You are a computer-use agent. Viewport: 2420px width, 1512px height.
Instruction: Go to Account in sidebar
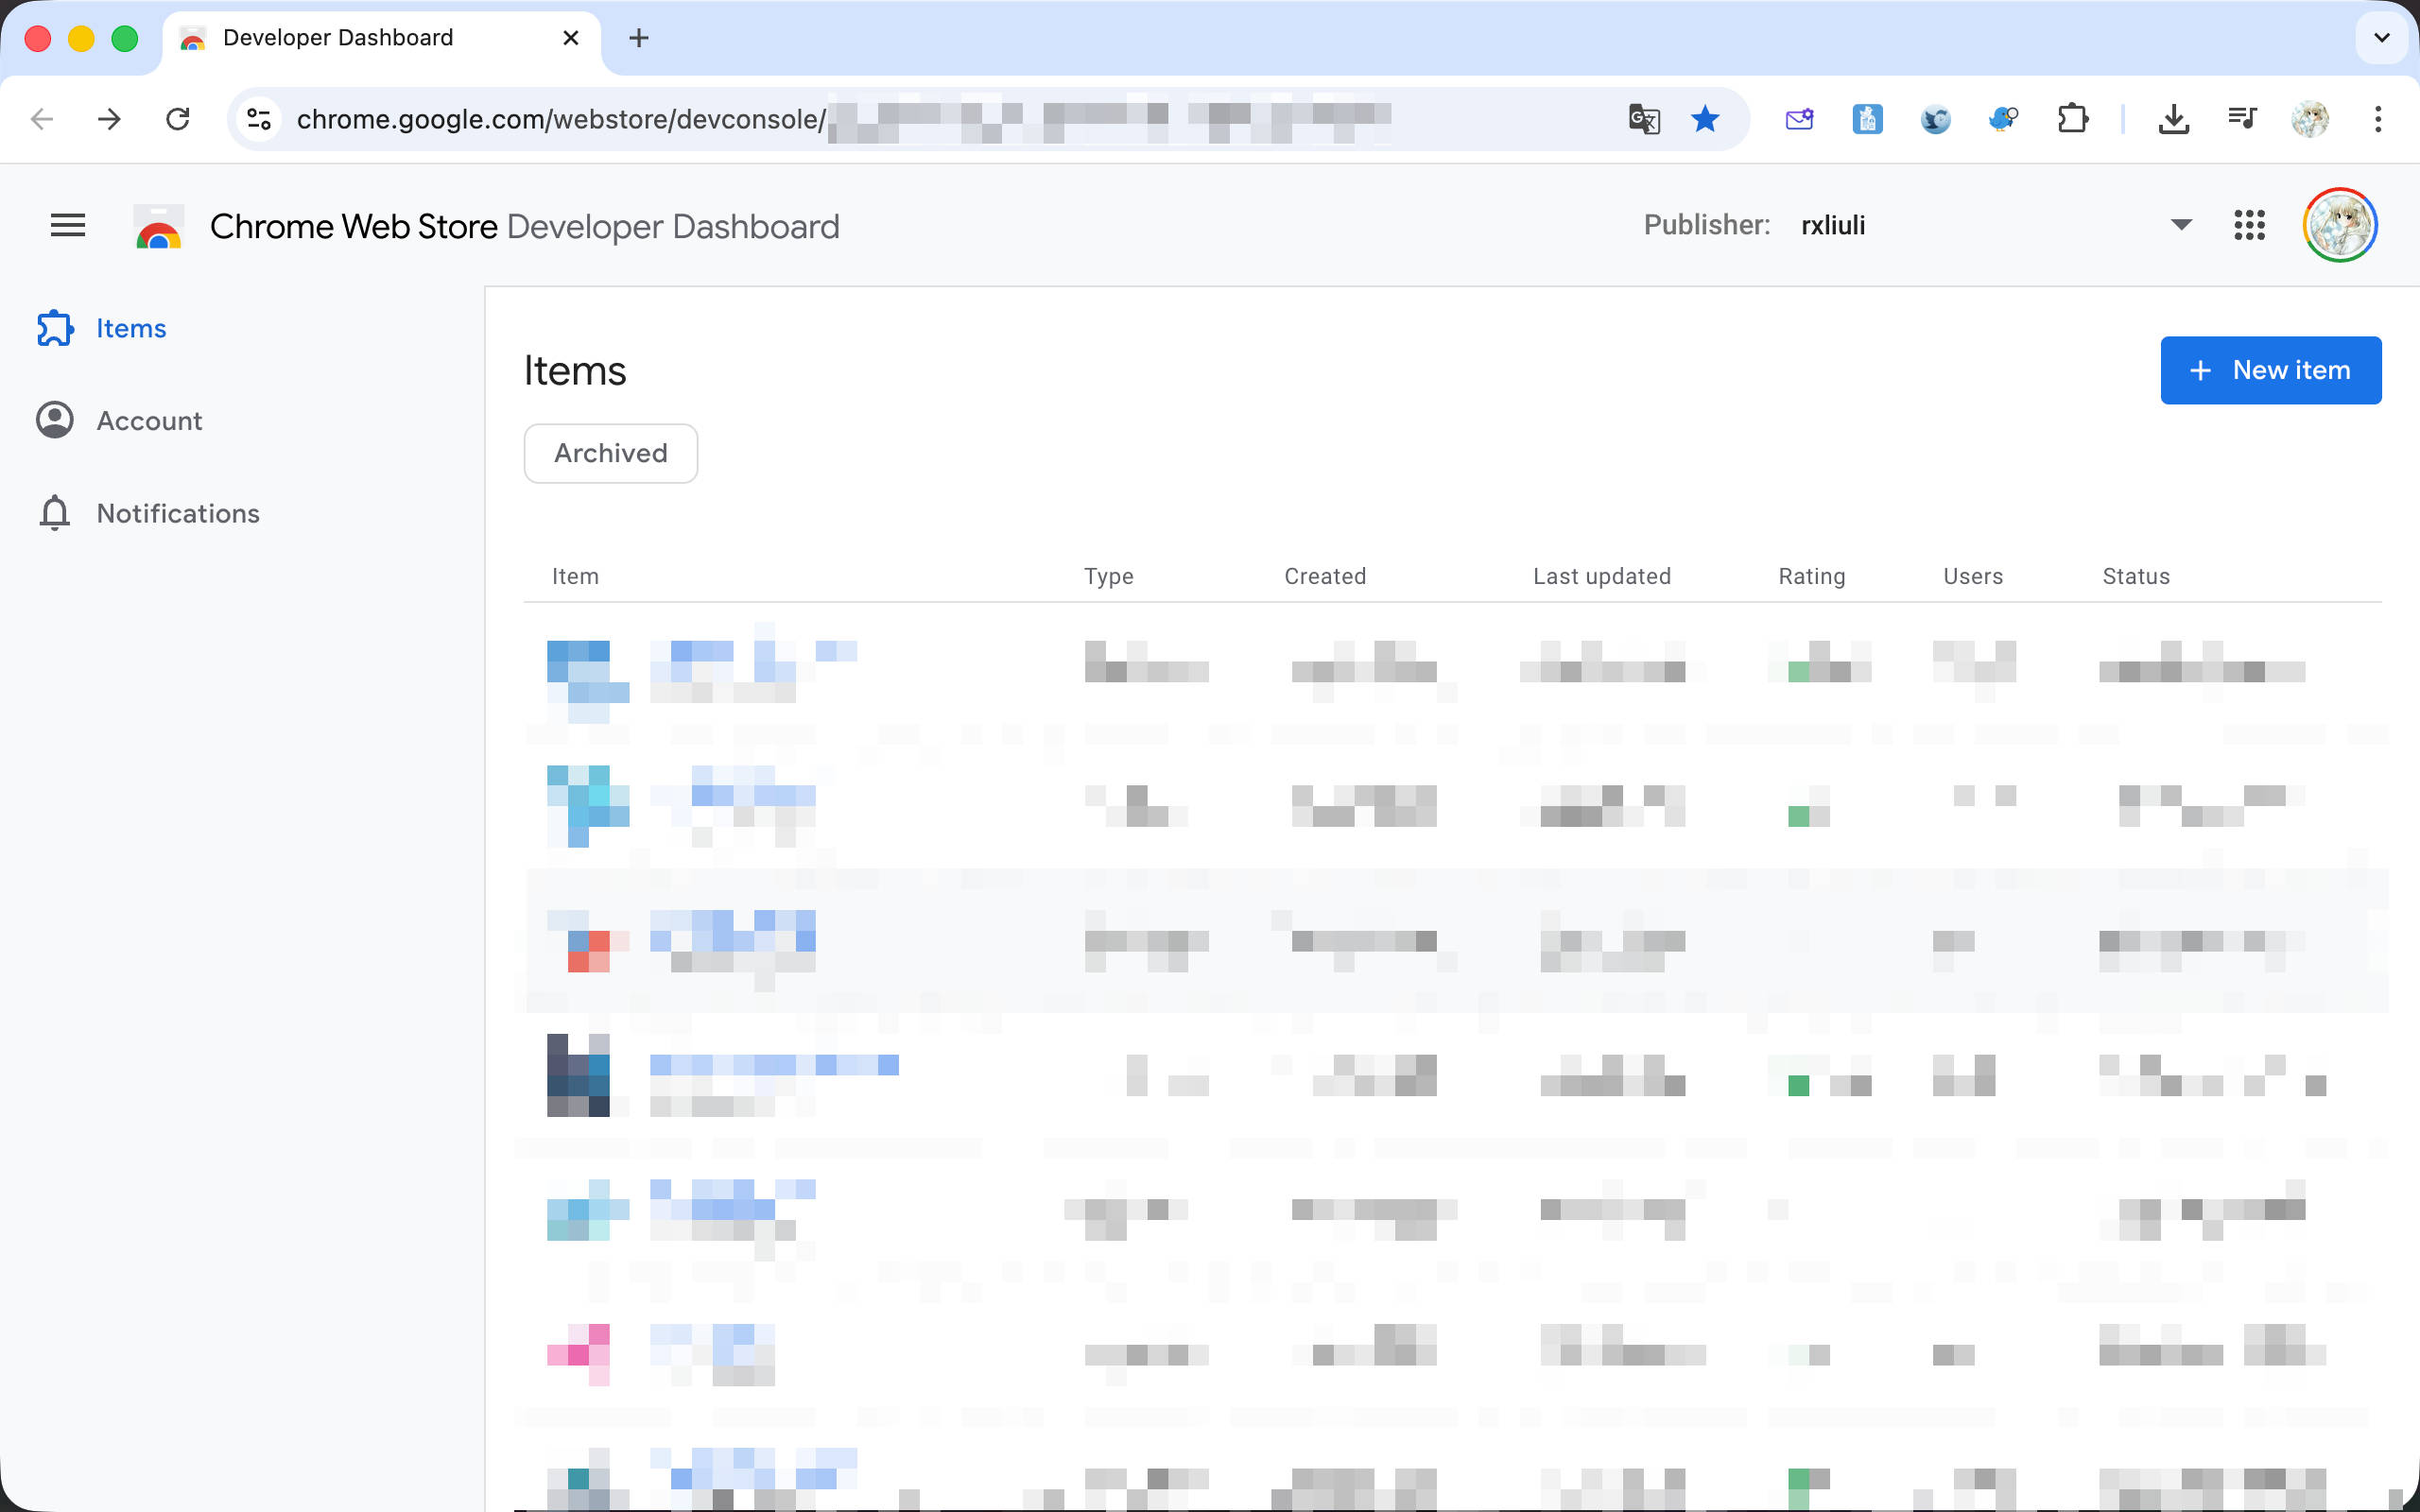tap(148, 421)
